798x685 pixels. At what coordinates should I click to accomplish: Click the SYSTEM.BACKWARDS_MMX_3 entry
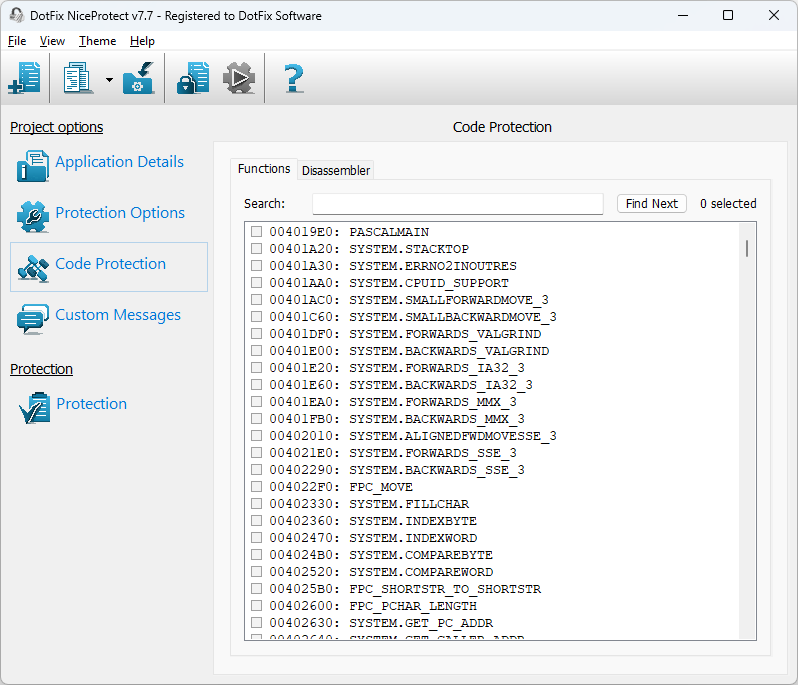click(x=437, y=419)
